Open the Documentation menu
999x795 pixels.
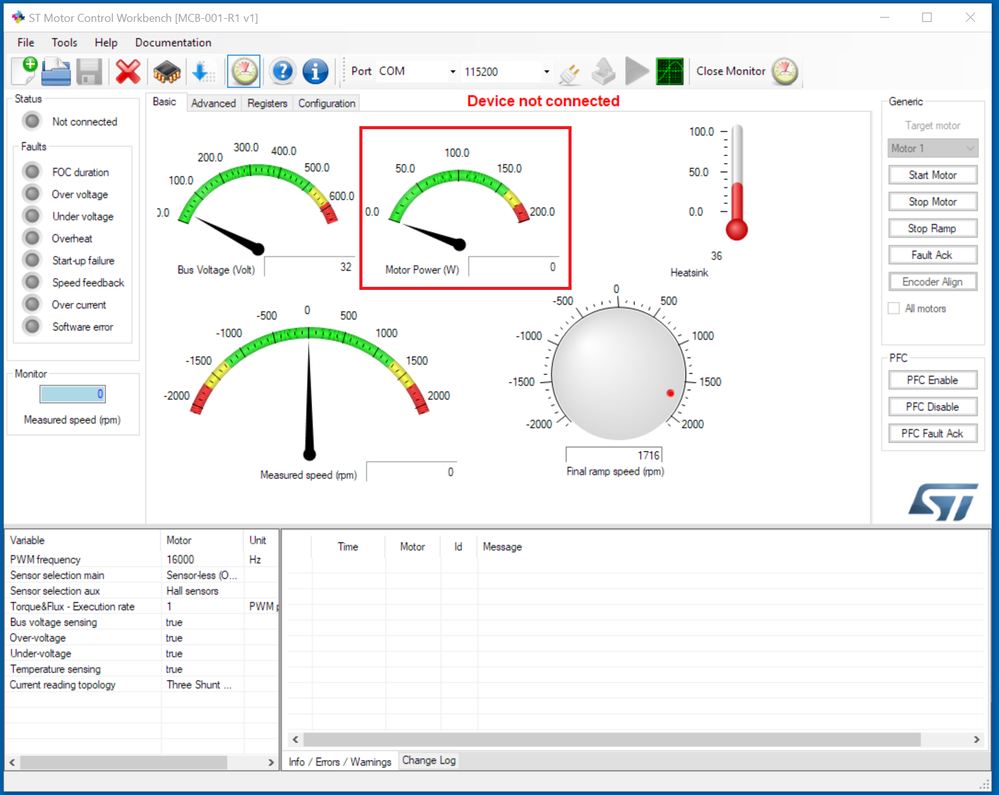click(x=173, y=43)
